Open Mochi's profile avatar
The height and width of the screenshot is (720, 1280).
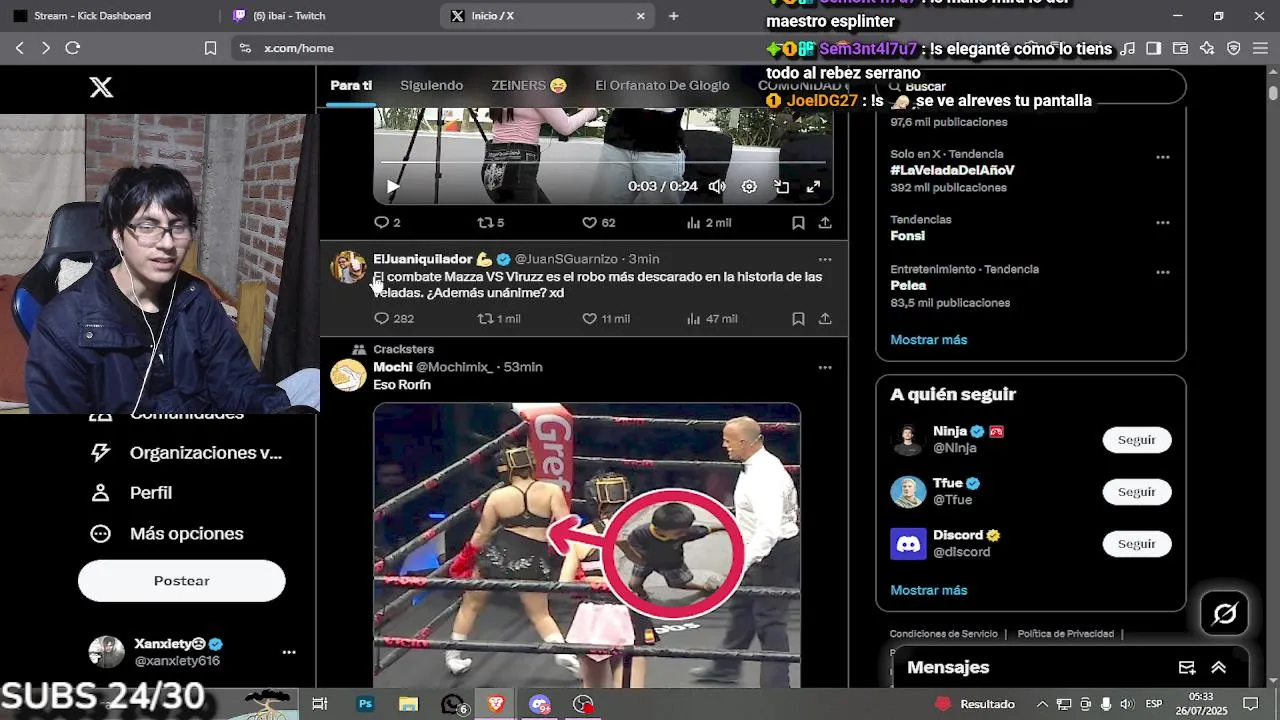click(348, 376)
